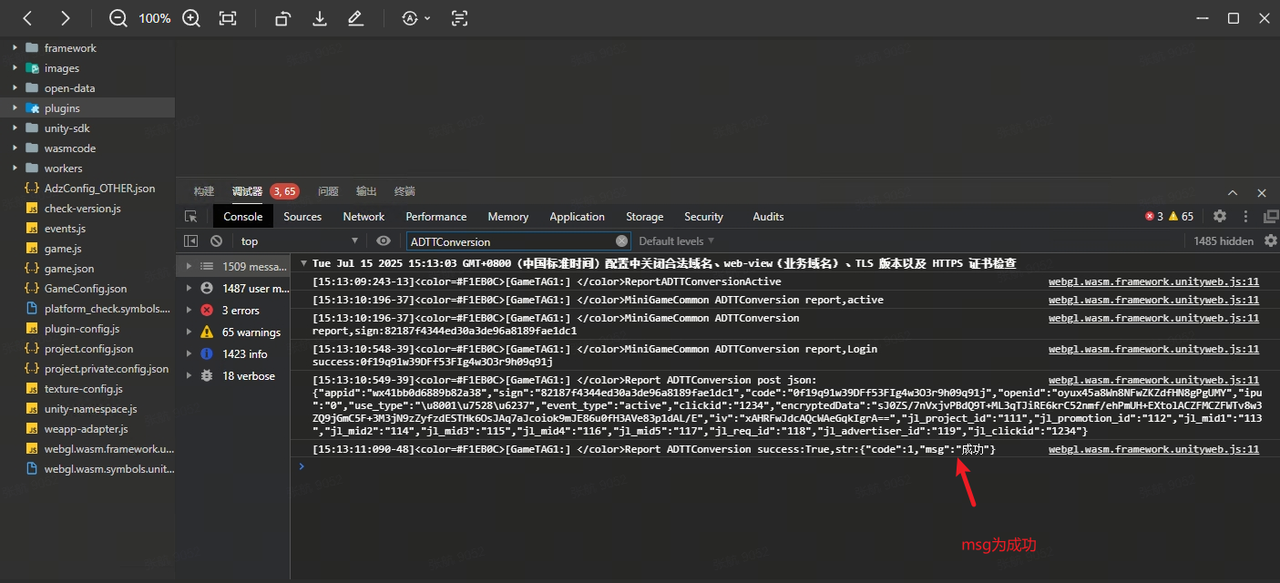Switch to the Console tab
1280x583 pixels.
pos(243,216)
